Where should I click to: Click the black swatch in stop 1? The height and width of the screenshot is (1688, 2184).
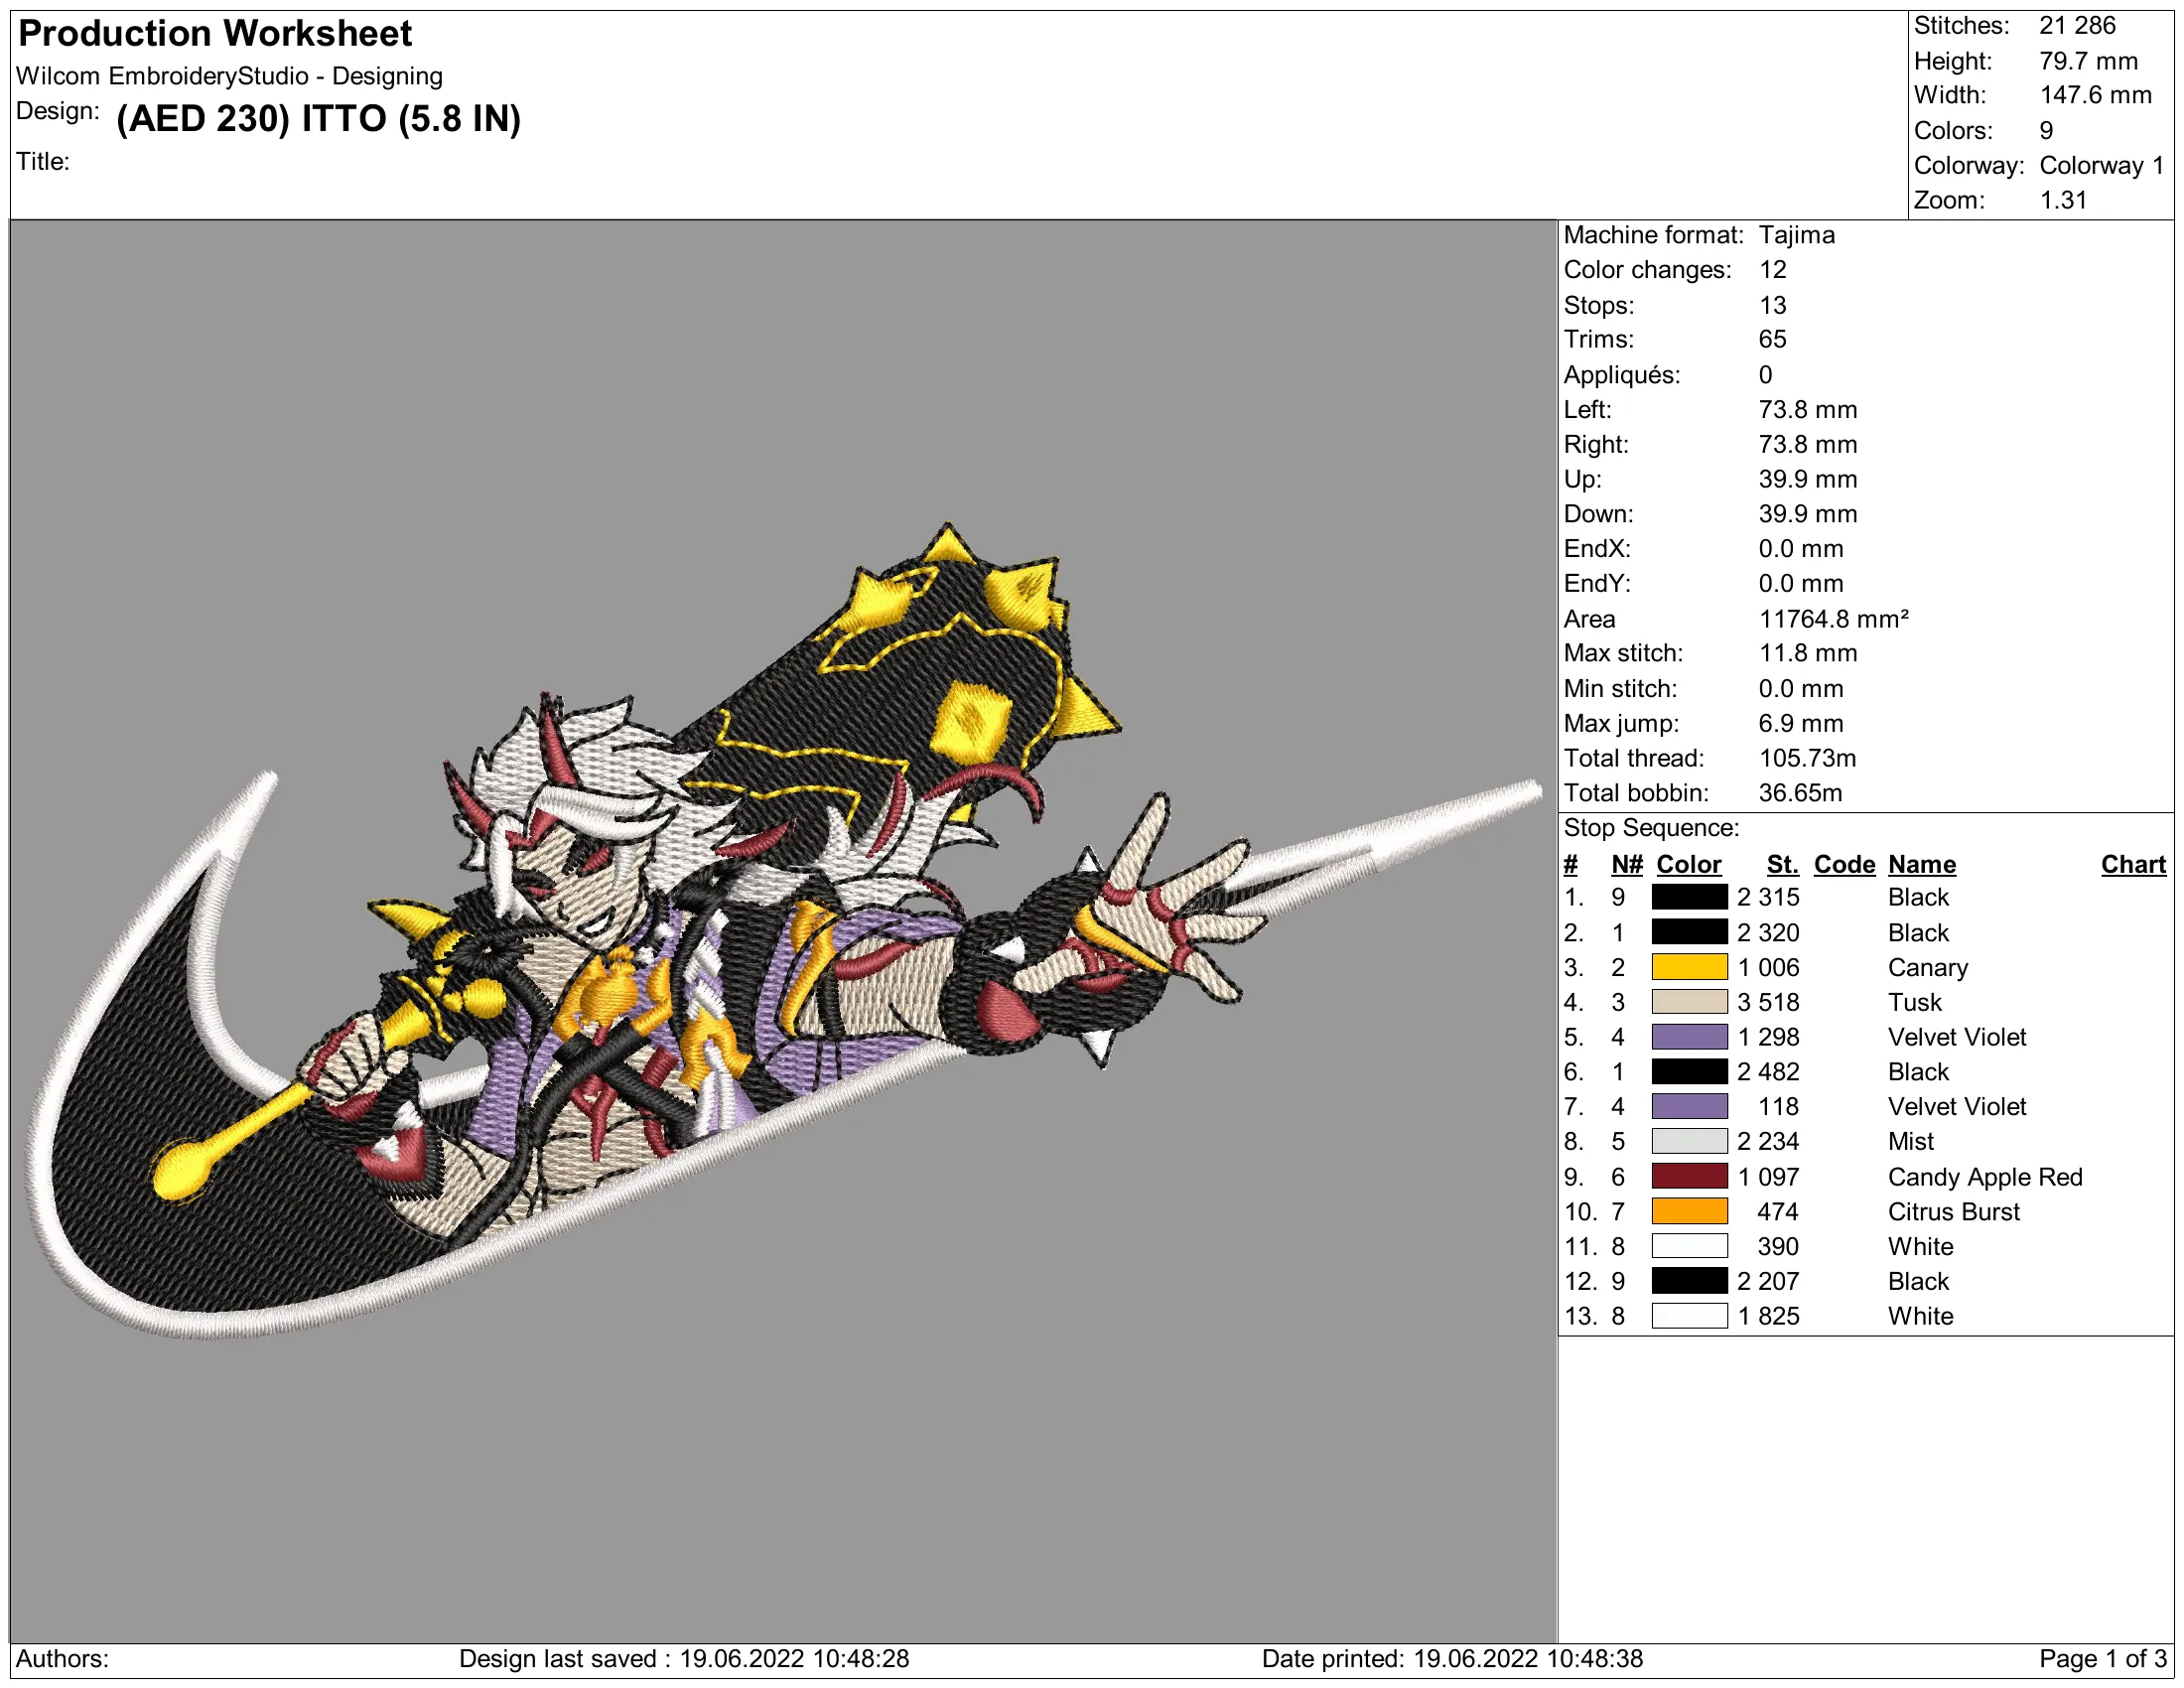click(1689, 897)
